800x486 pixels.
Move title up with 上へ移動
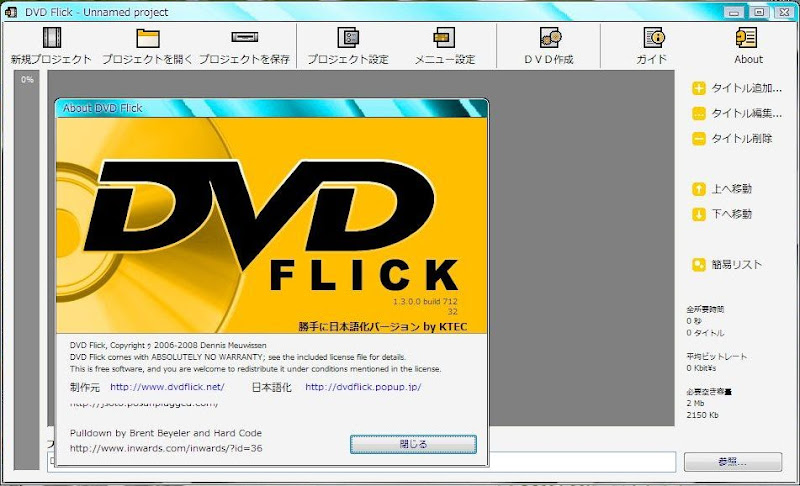tap(722, 188)
